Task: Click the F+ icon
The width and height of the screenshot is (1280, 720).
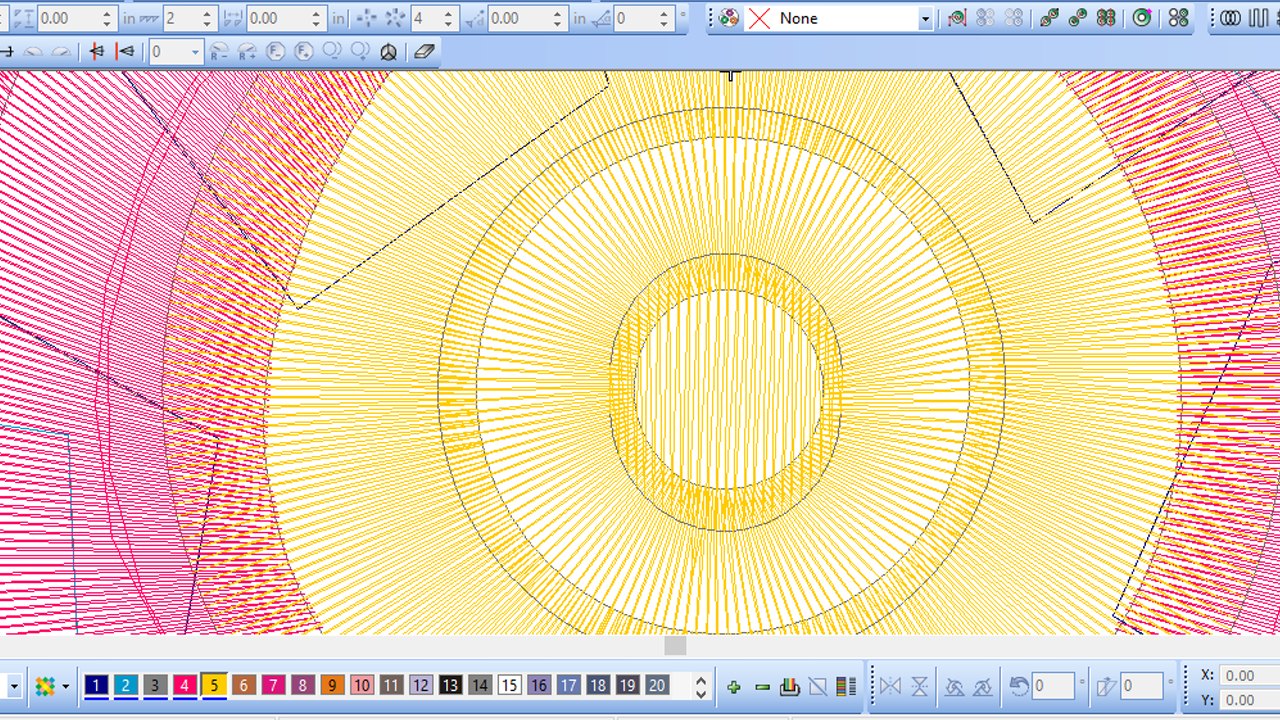Action: (304, 52)
